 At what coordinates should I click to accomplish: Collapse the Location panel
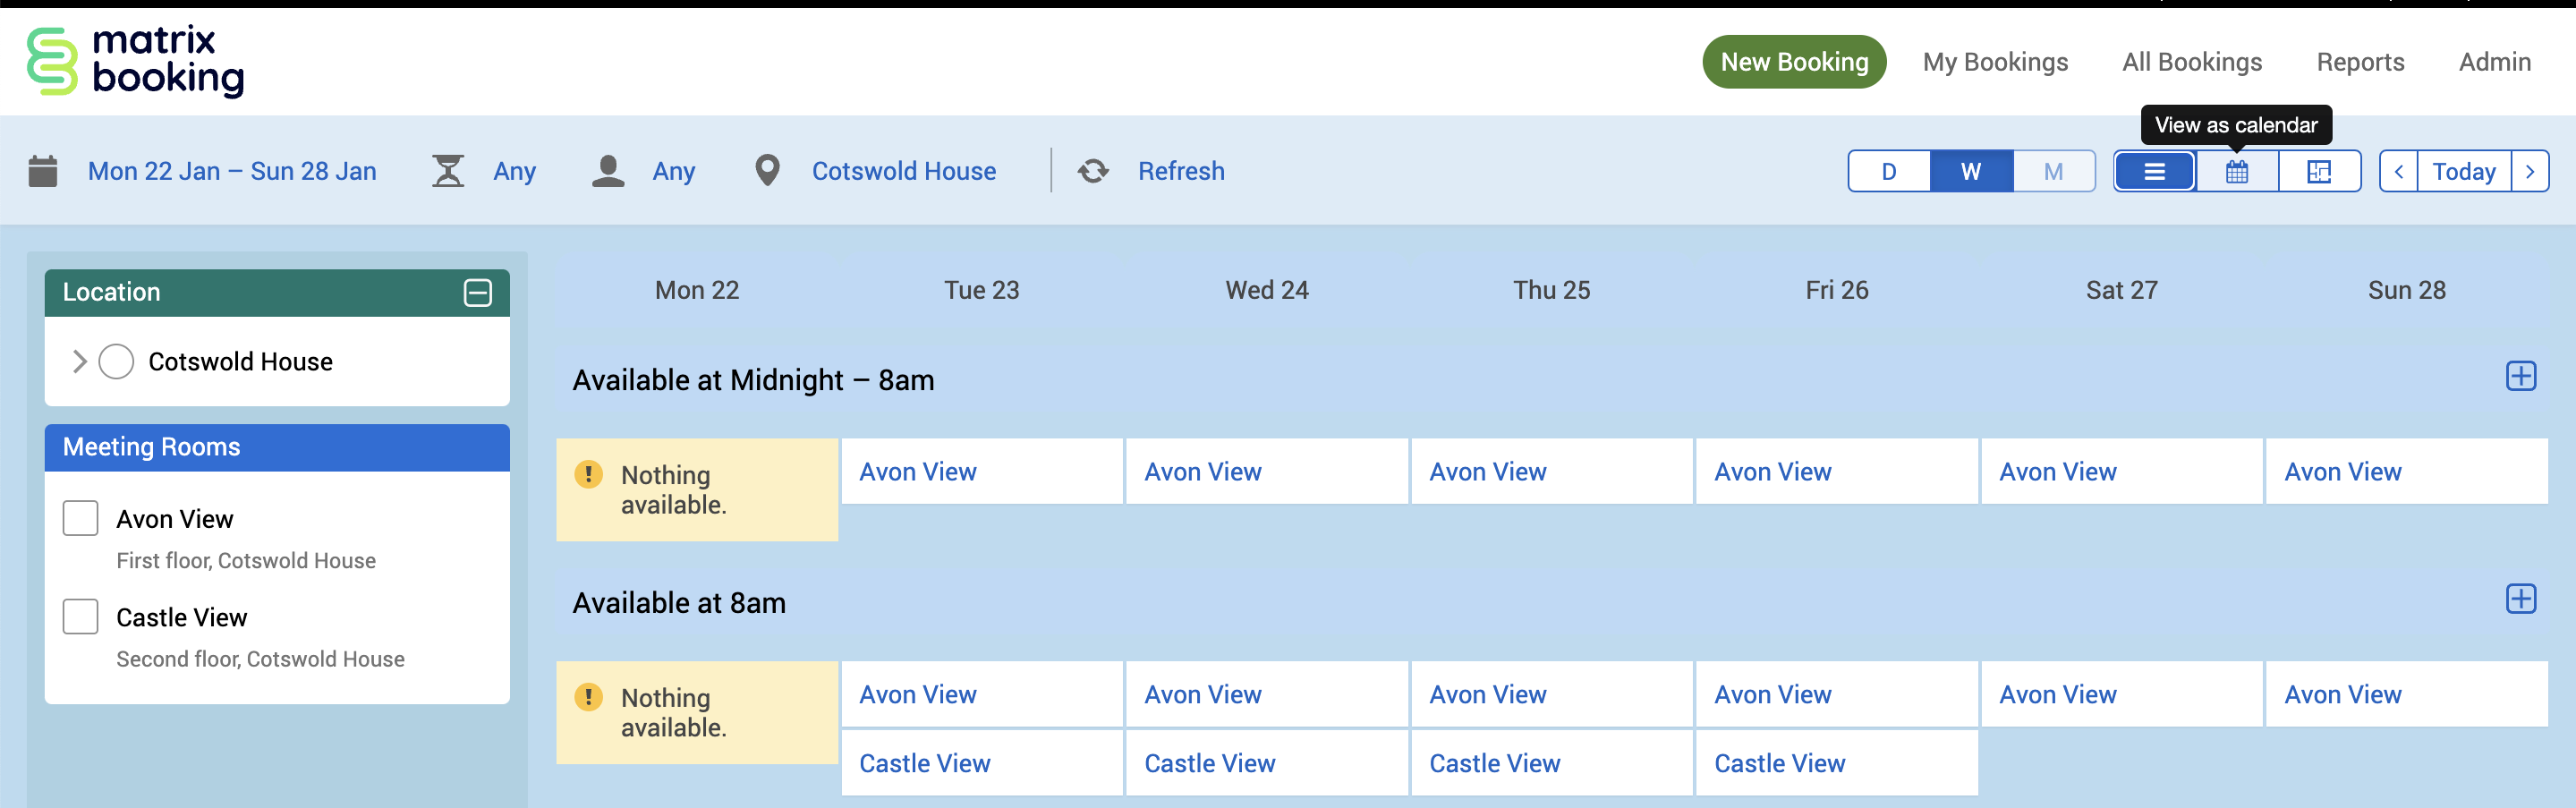point(478,292)
